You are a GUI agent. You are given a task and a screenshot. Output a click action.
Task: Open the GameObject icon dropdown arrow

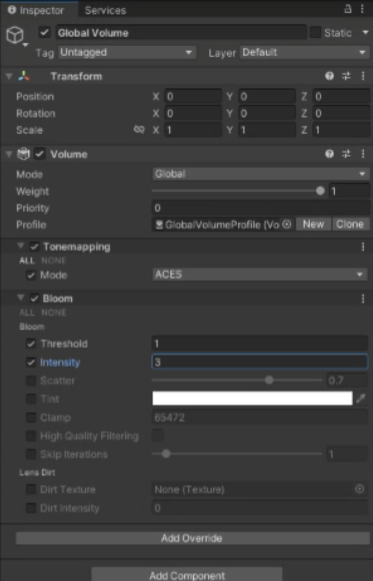point(26,45)
